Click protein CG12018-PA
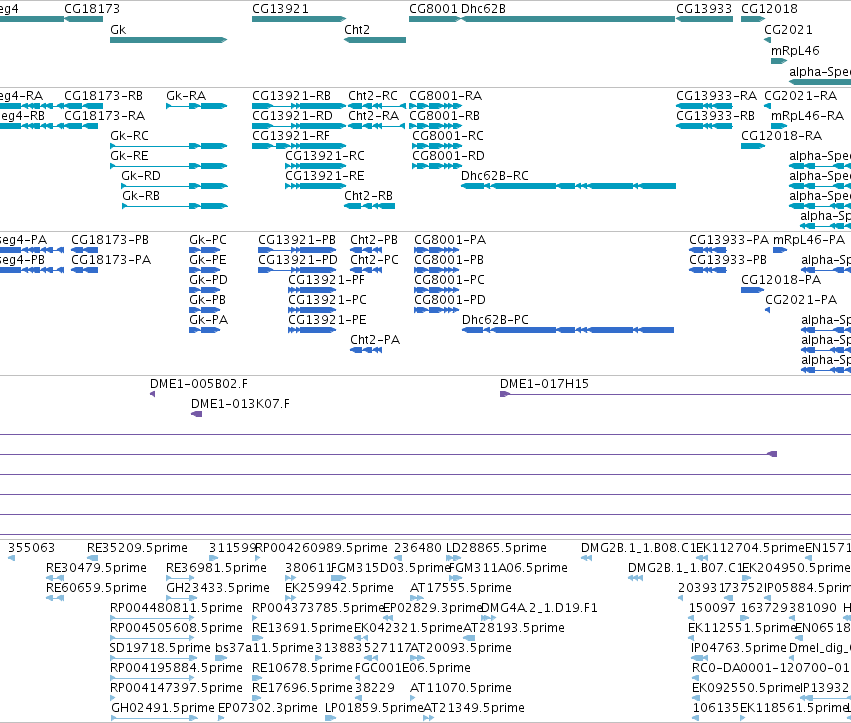 tap(781, 280)
